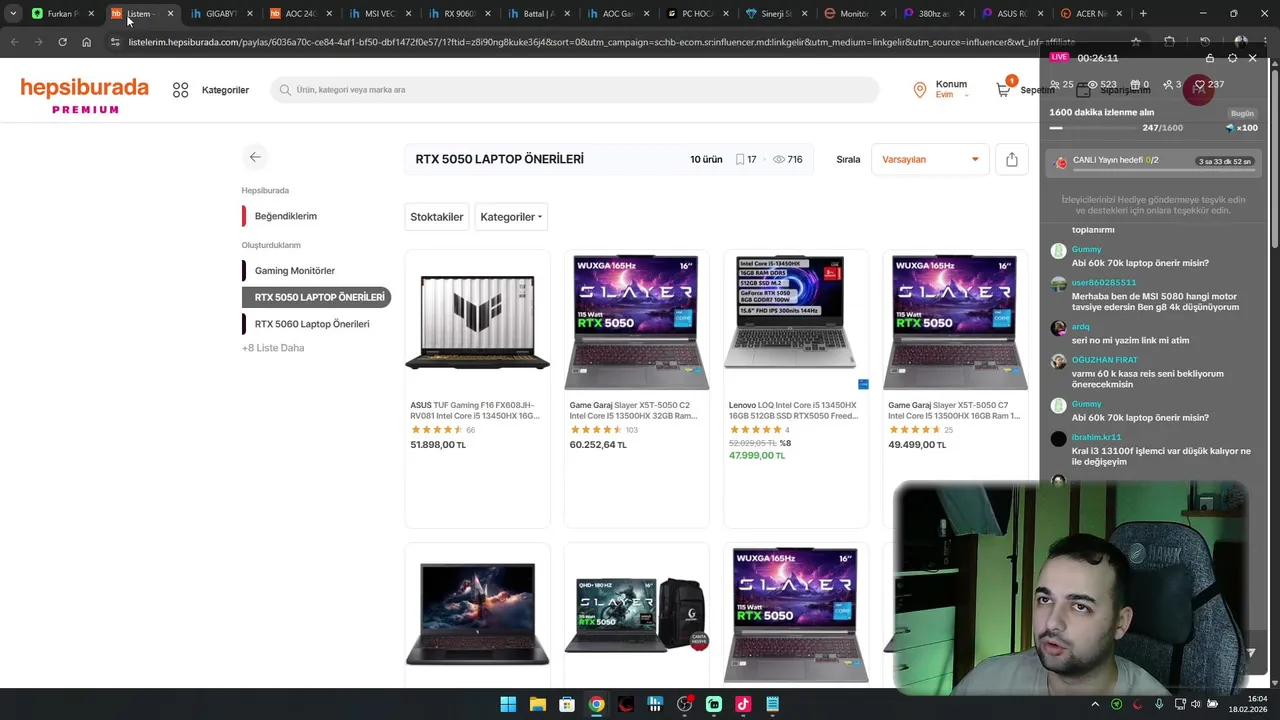Click the 10 ürün count text
This screenshot has height=720, width=1280.
706,159
